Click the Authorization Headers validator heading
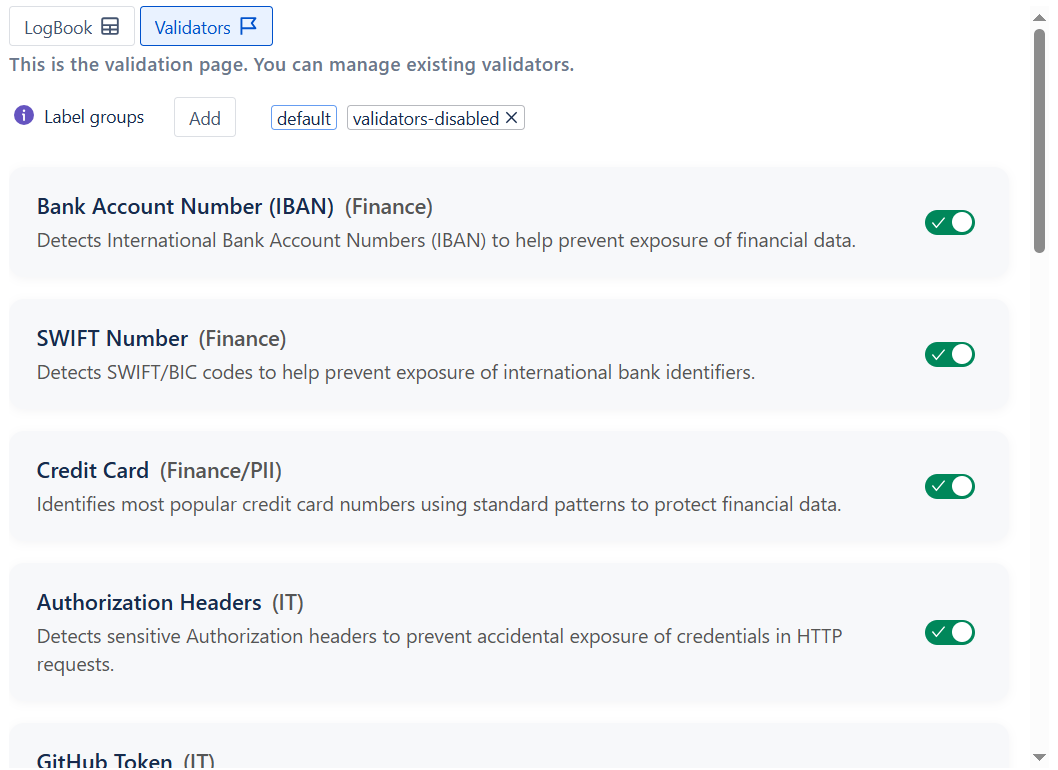The height and width of the screenshot is (770, 1058). point(149,603)
